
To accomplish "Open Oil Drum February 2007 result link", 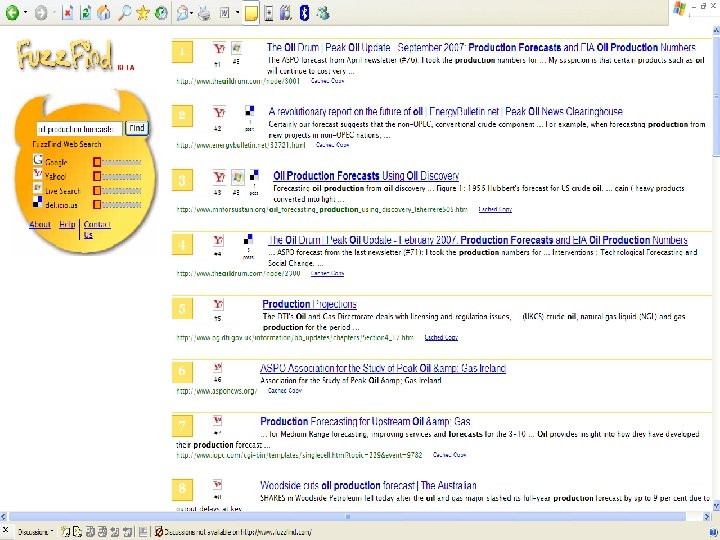I will click(x=478, y=240).
